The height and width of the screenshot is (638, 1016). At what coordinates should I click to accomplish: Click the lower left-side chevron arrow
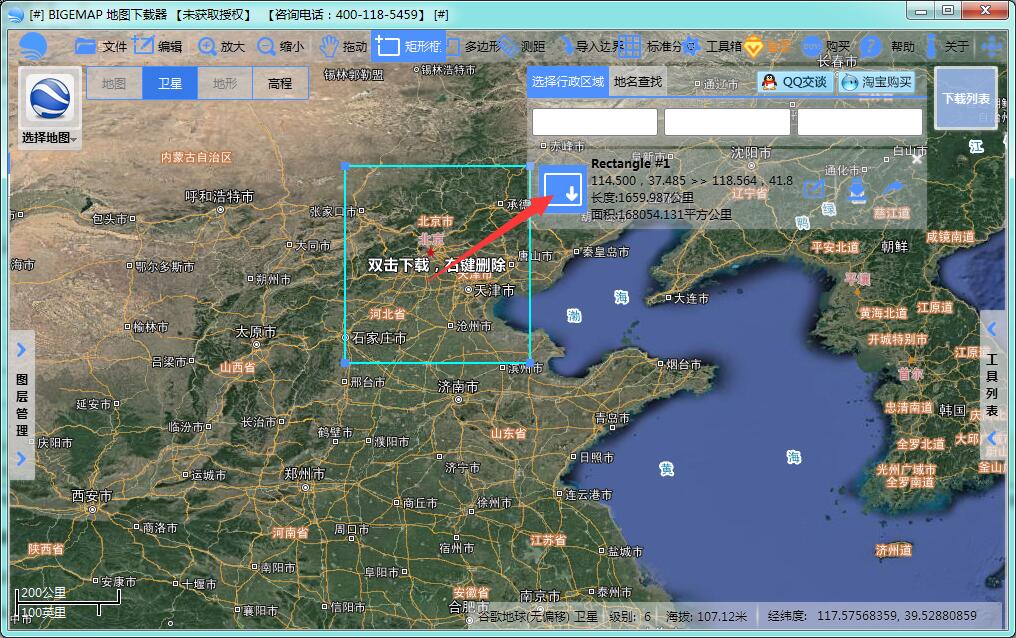click(x=21, y=459)
